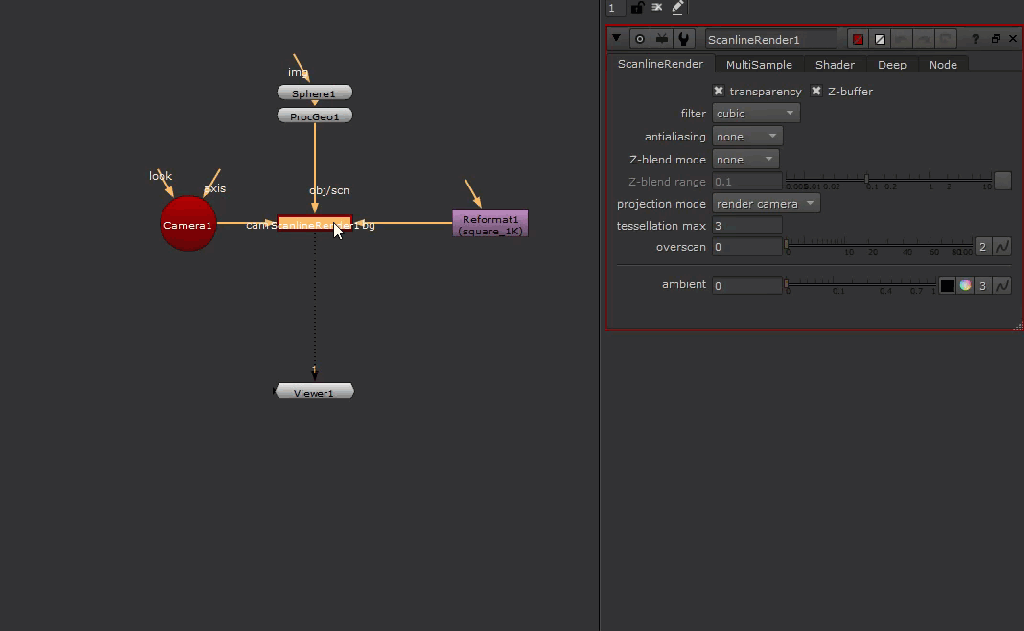The width and height of the screenshot is (1024, 631).
Task: Open the help question mark icon
Action: [975, 39]
